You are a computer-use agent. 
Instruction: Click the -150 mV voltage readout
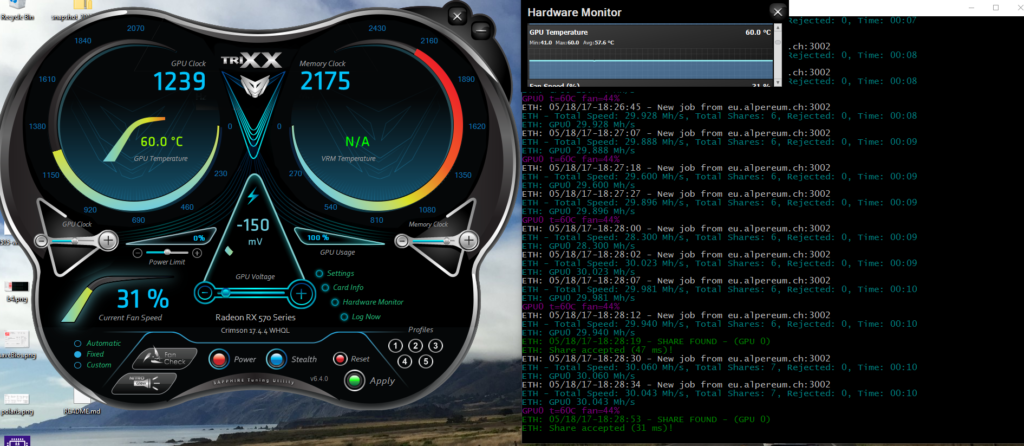coord(253,225)
